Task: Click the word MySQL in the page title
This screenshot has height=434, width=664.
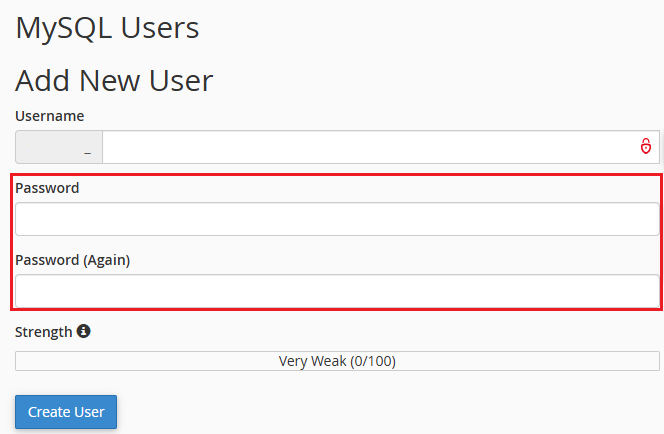Action: (64, 29)
